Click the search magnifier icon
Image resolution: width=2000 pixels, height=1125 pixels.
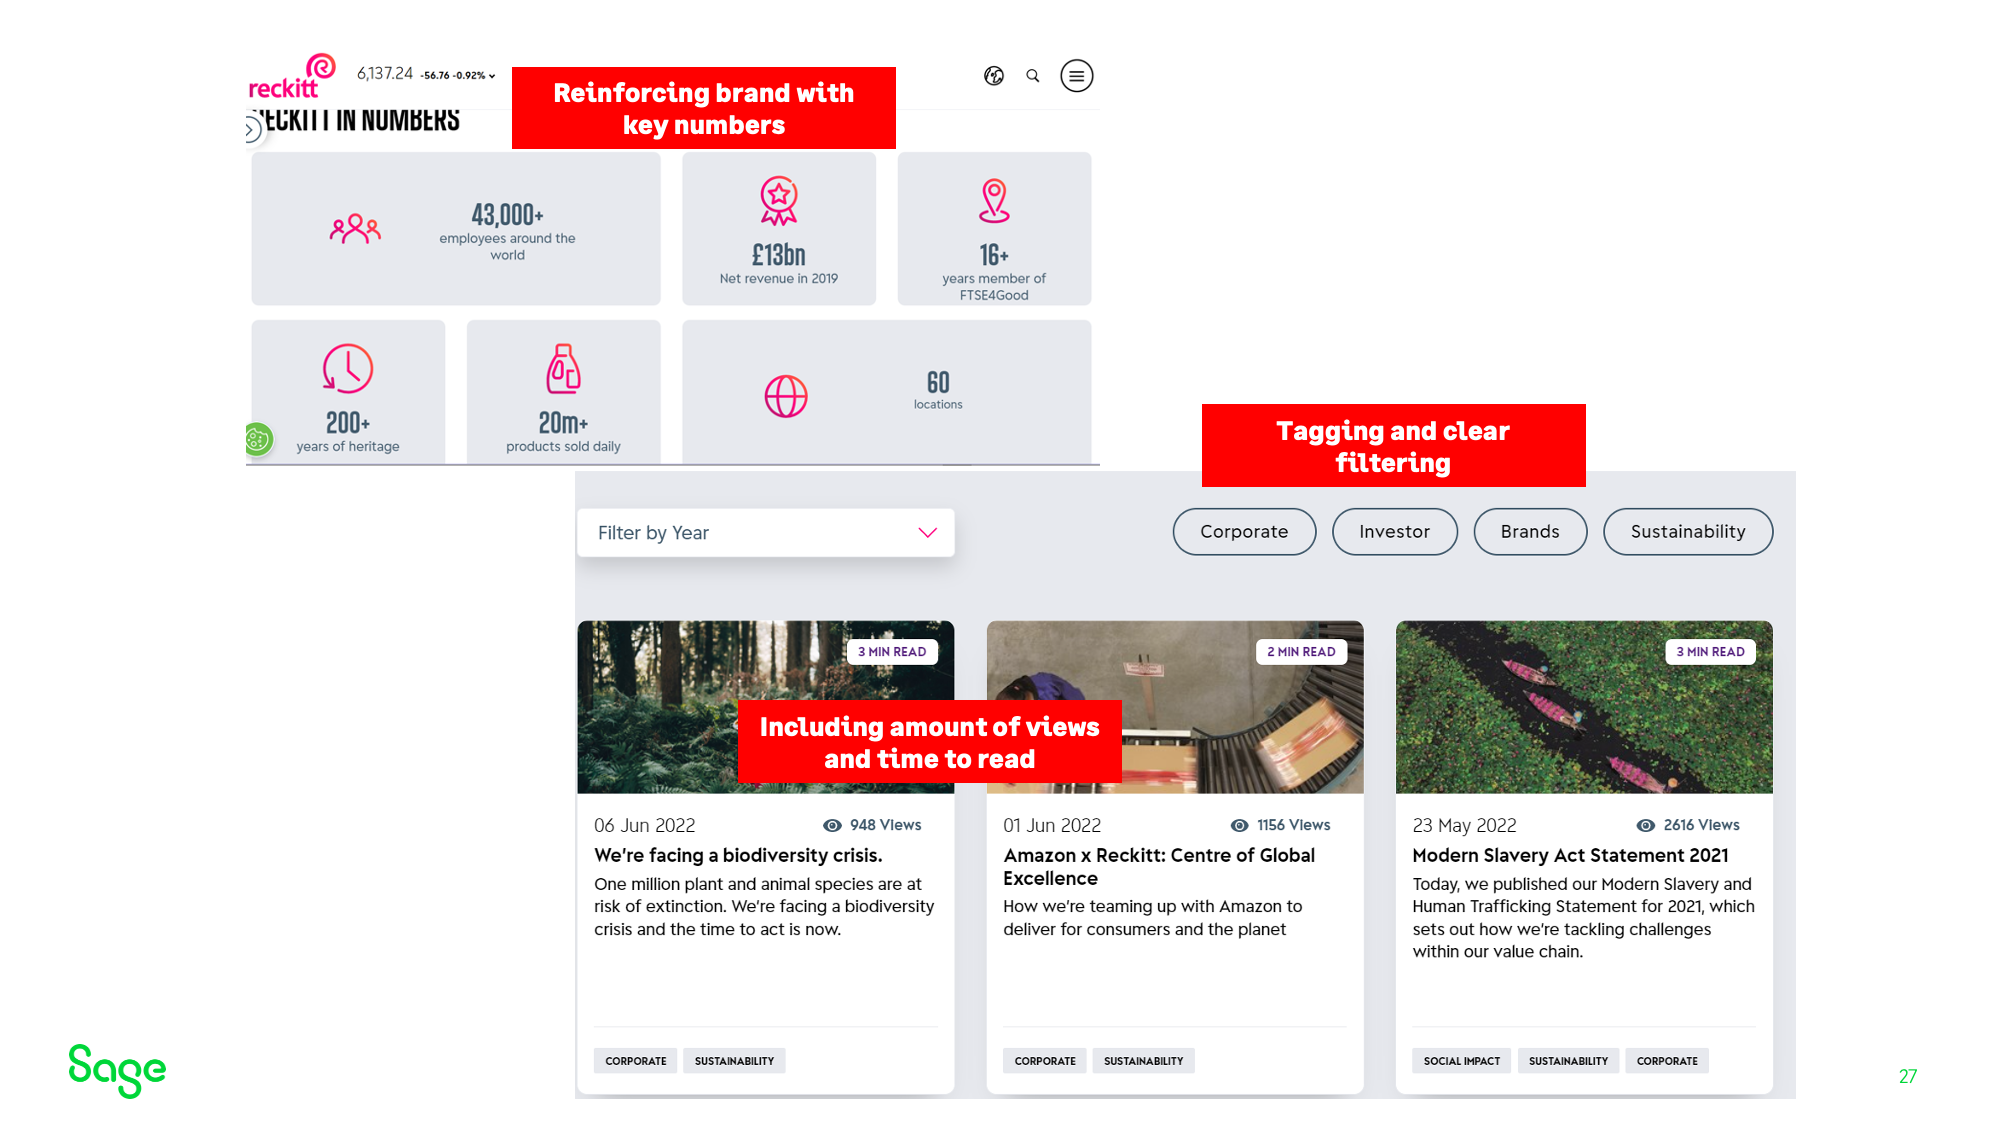(x=1033, y=76)
